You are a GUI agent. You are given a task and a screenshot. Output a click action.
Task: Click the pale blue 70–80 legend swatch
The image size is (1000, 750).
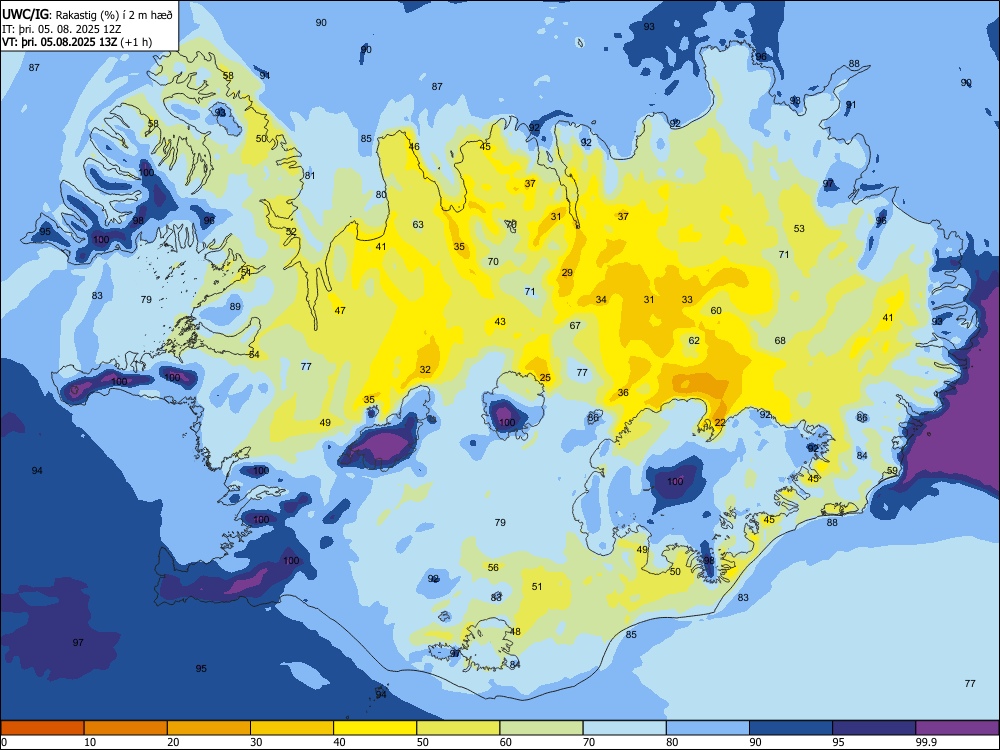[624, 728]
